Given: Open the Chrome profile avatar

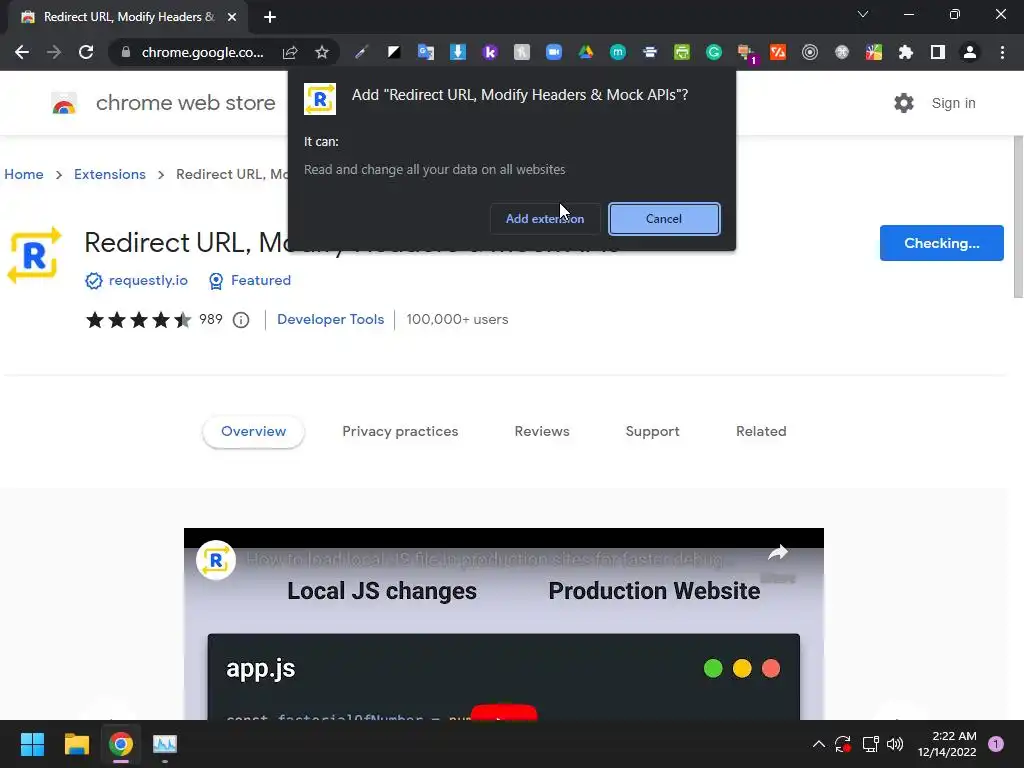Looking at the screenshot, I should click(x=970, y=52).
